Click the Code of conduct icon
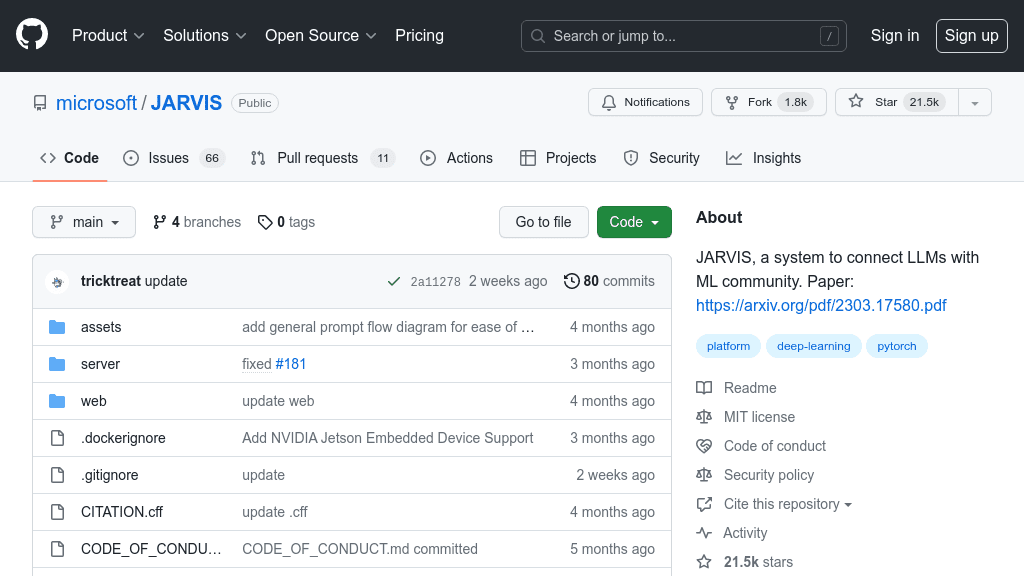The height and width of the screenshot is (576, 1024). [x=707, y=446]
